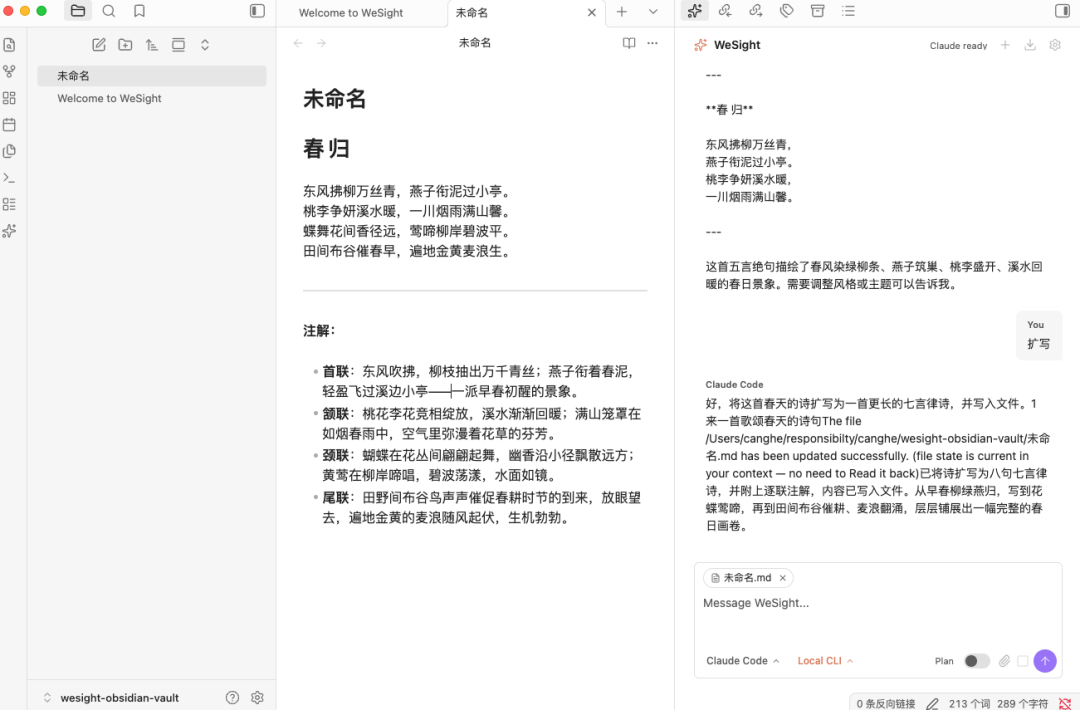Screen dimensions: 1080x710
Task: Open vault settings gear icon
Action: [258, 698]
